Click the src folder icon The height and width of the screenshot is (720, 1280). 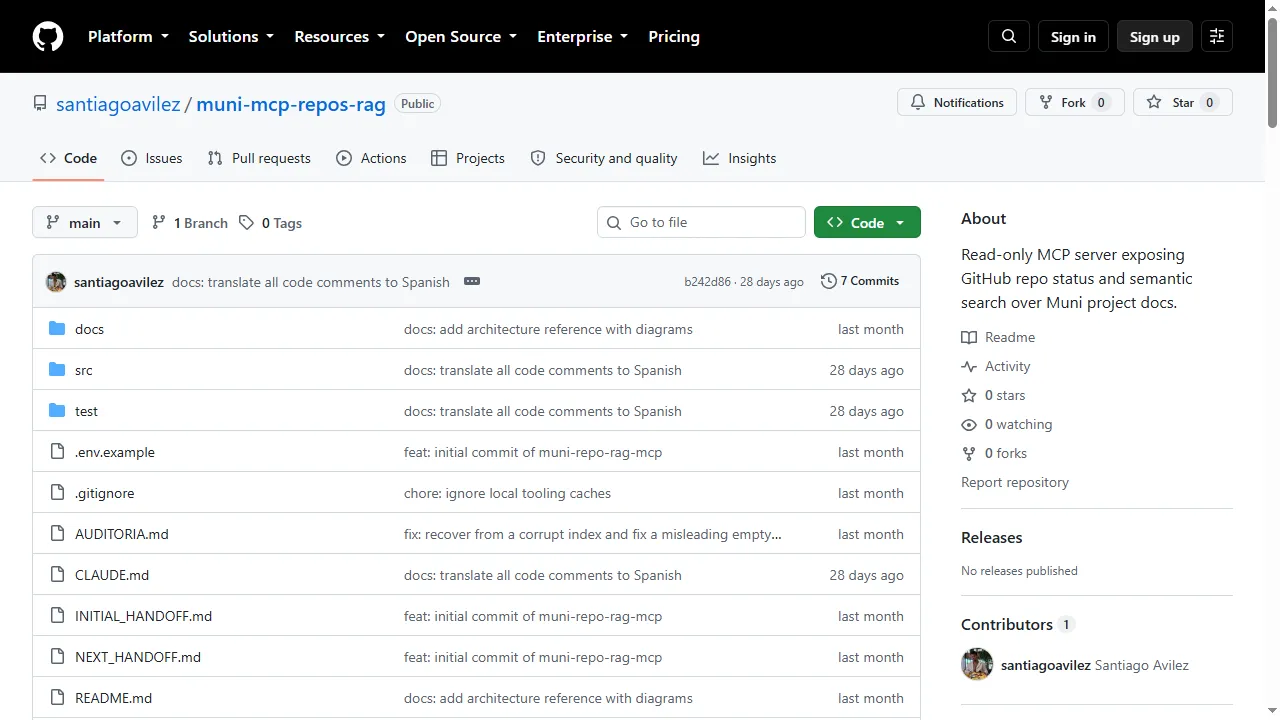[x=57, y=370]
